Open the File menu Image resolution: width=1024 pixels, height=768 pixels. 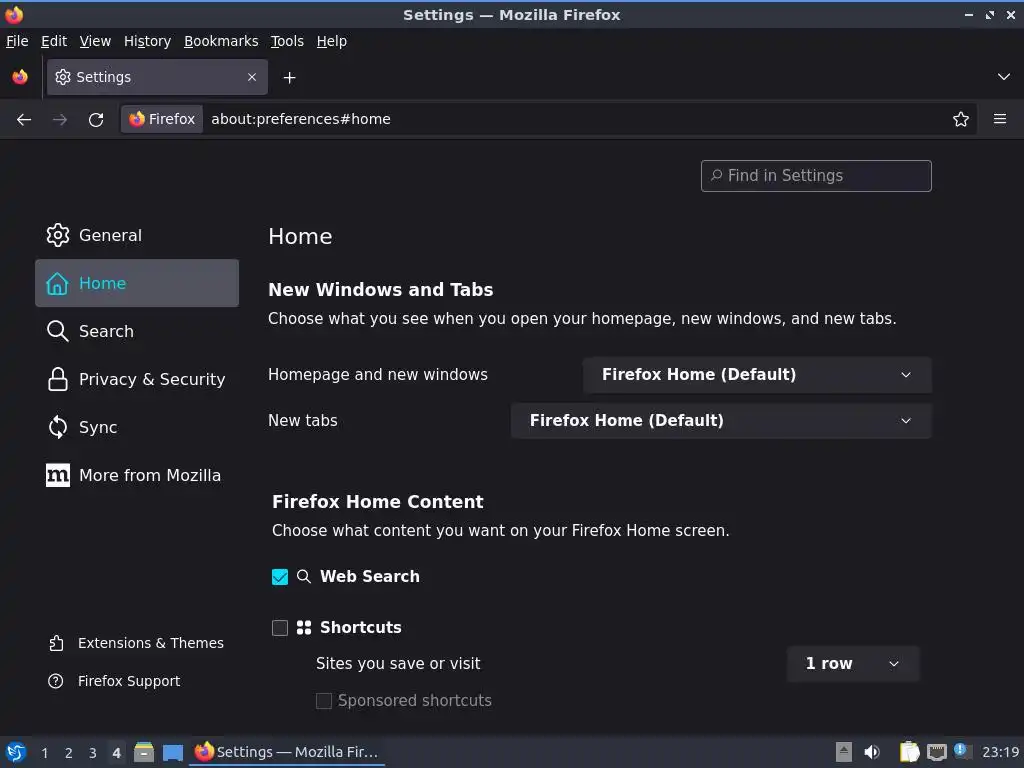[x=17, y=41]
